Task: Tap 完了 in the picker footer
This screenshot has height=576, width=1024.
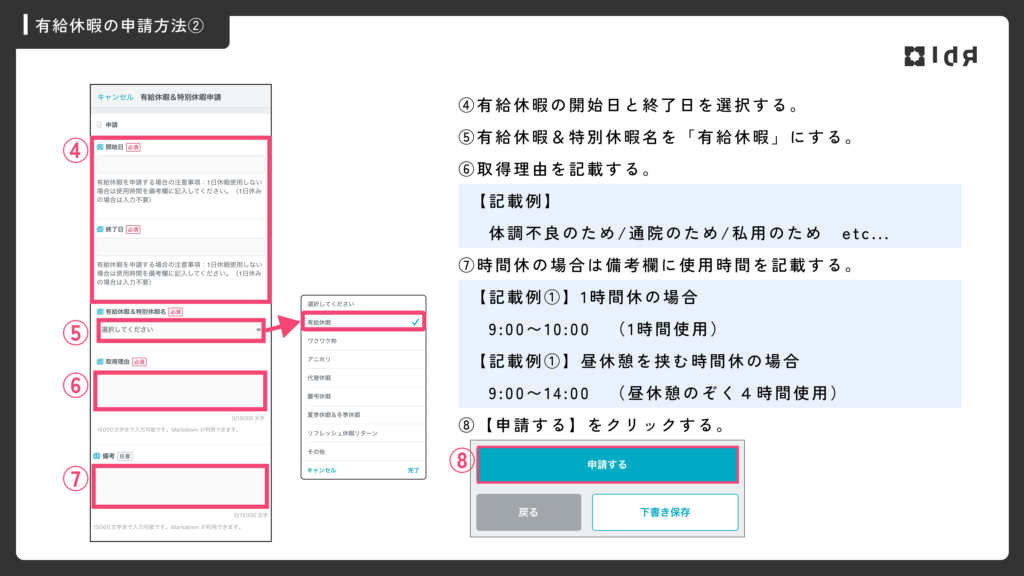Action: 413,470
